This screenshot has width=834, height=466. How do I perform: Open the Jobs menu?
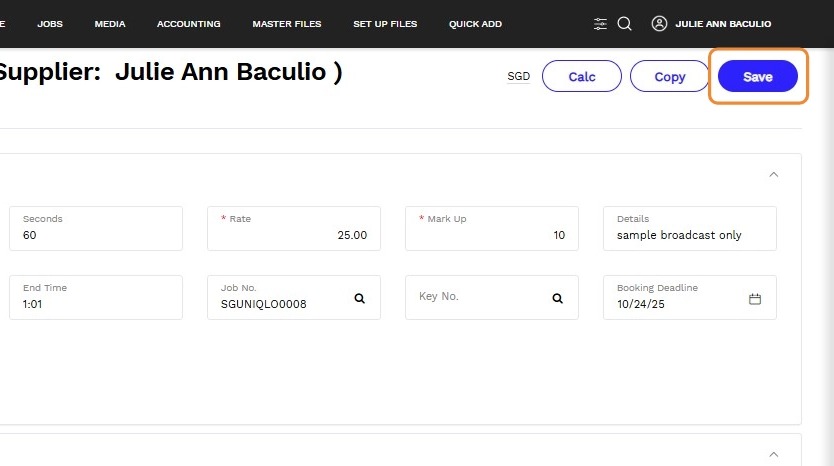50,24
